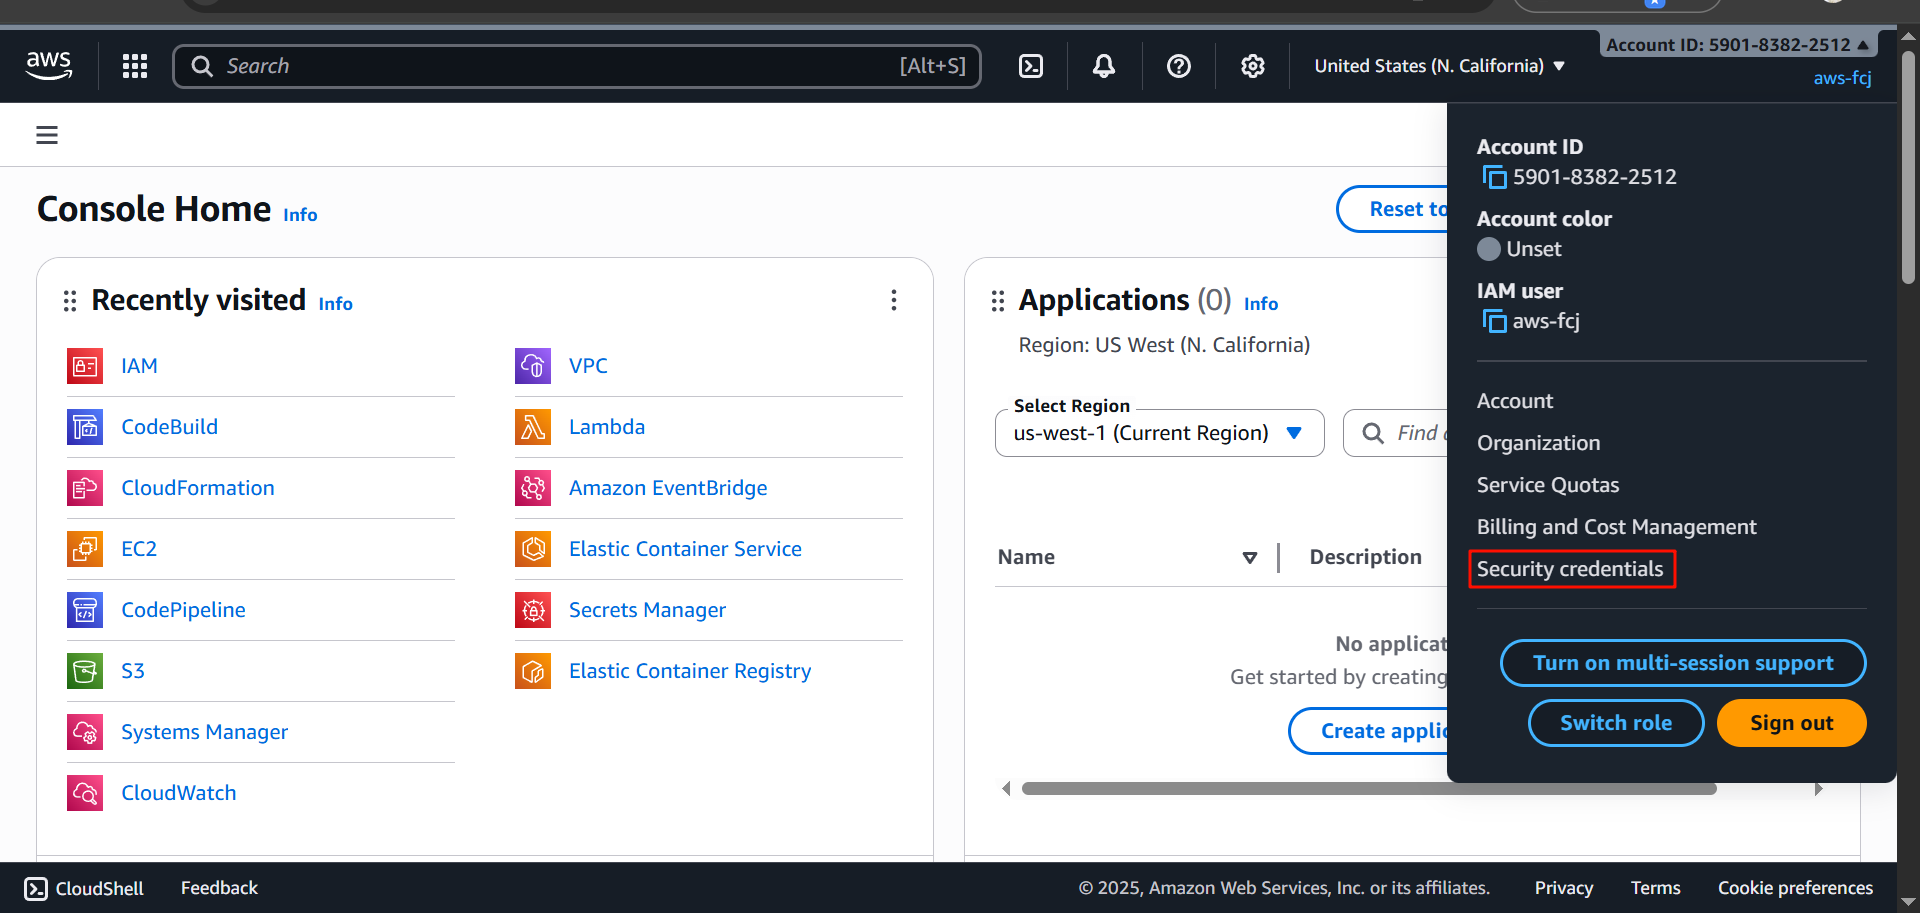Image resolution: width=1920 pixels, height=913 pixels.
Task: Open the S3 service icon
Action: coord(85,671)
